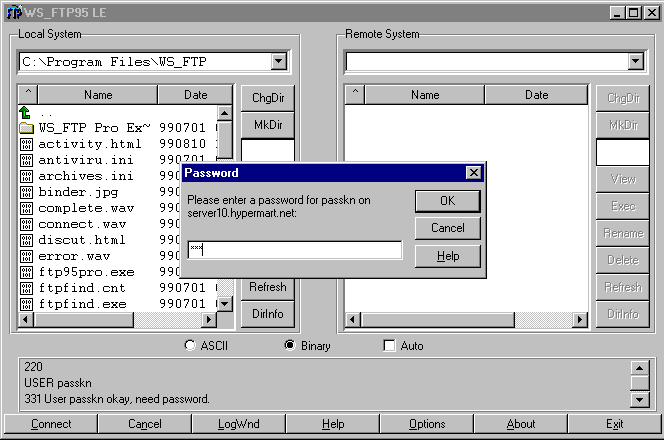Click the local MkDir button
Image resolution: width=664 pixels, height=440 pixels.
tap(268, 125)
